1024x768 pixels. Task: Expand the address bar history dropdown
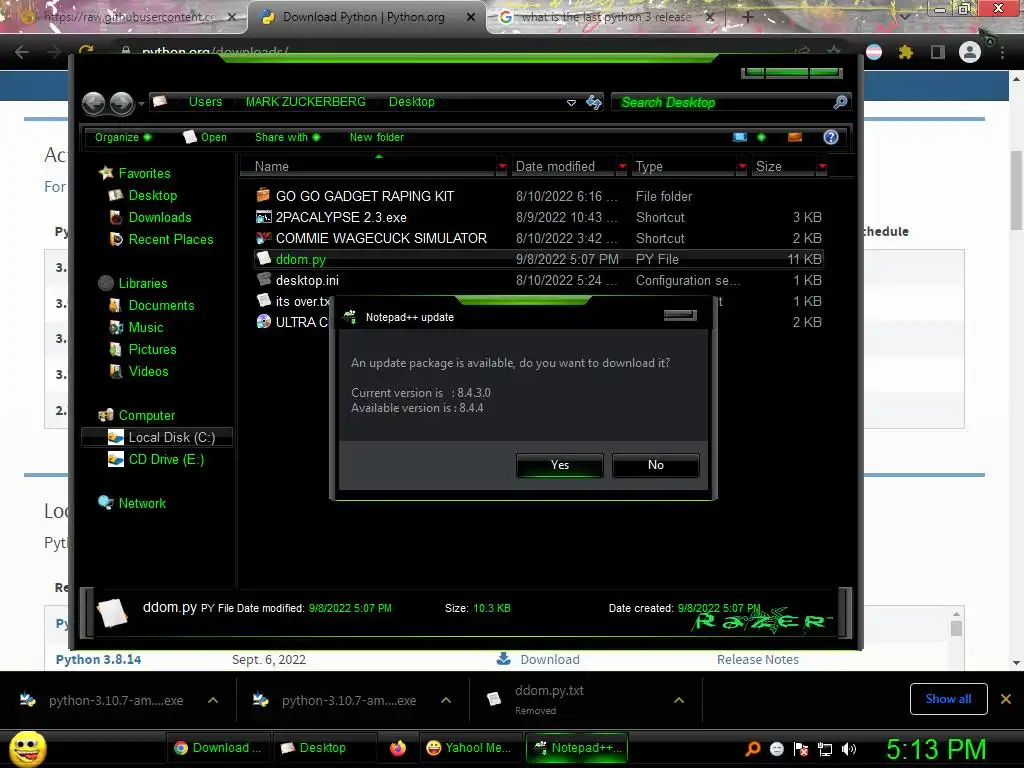click(571, 103)
